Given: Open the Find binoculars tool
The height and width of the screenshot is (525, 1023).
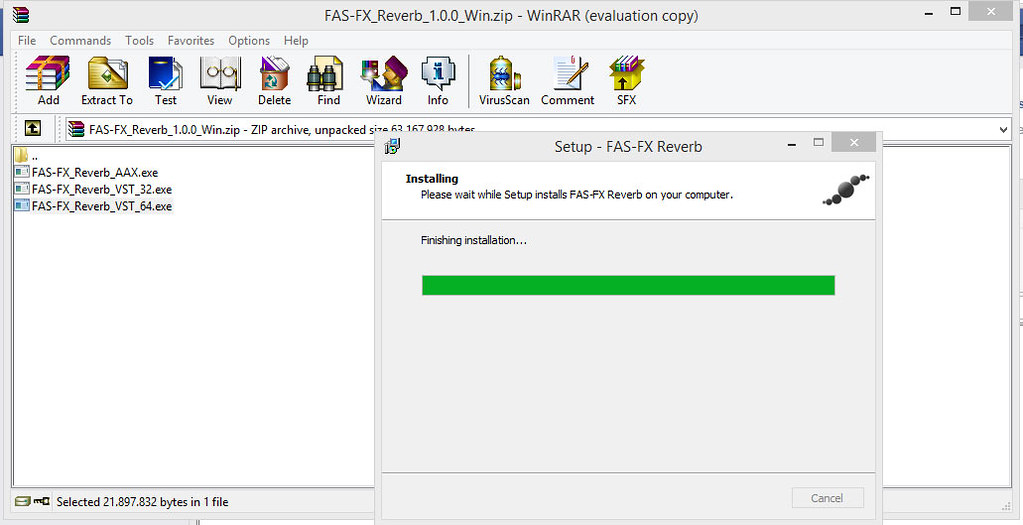Looking at the screenshot, I should [x=329, y=80].
